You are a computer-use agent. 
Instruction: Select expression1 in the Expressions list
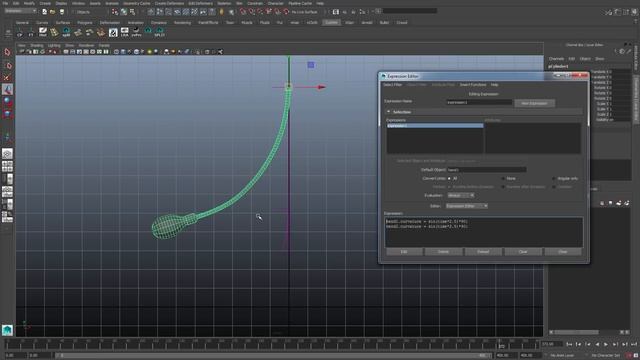click(x=435, y=126)
